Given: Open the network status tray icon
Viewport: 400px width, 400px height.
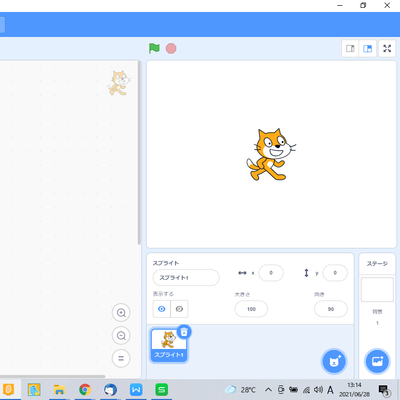Looking at the screenshot, I should 306,389.
